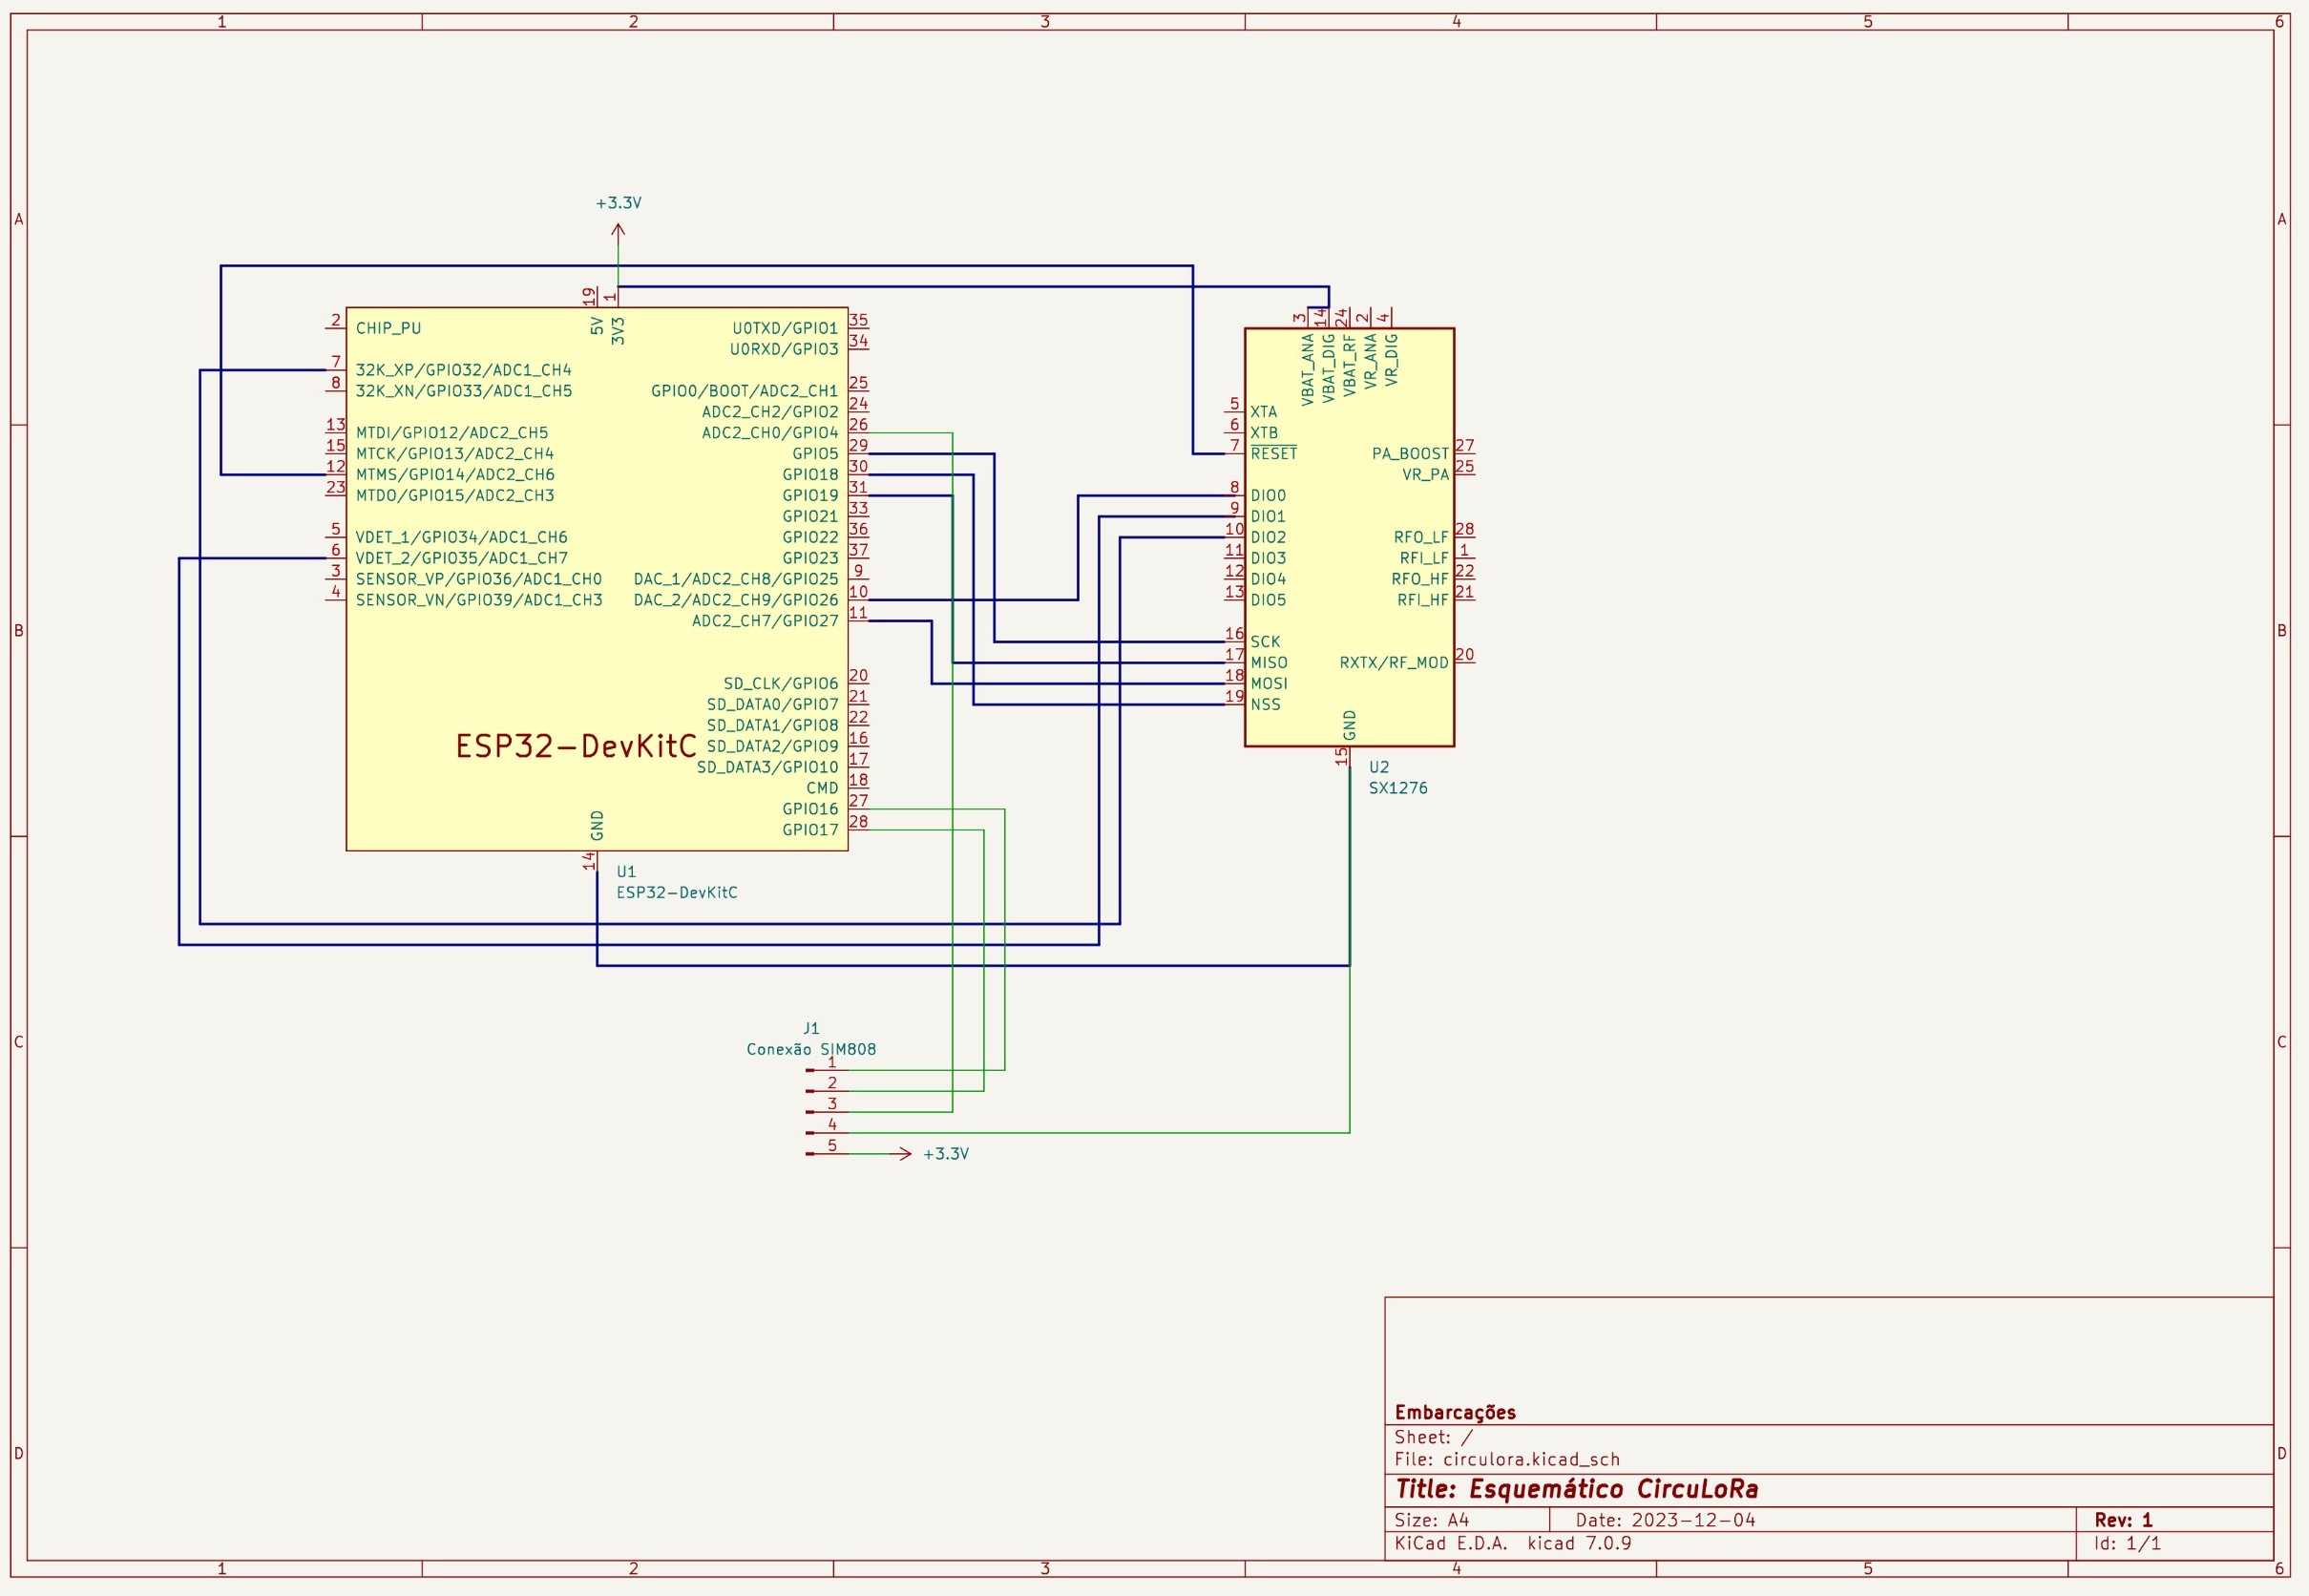Select the GPIO0/BOOT/ADC2_CH1 pin label
This screenshot has height=1596, width=2309.
click(745, 391)
